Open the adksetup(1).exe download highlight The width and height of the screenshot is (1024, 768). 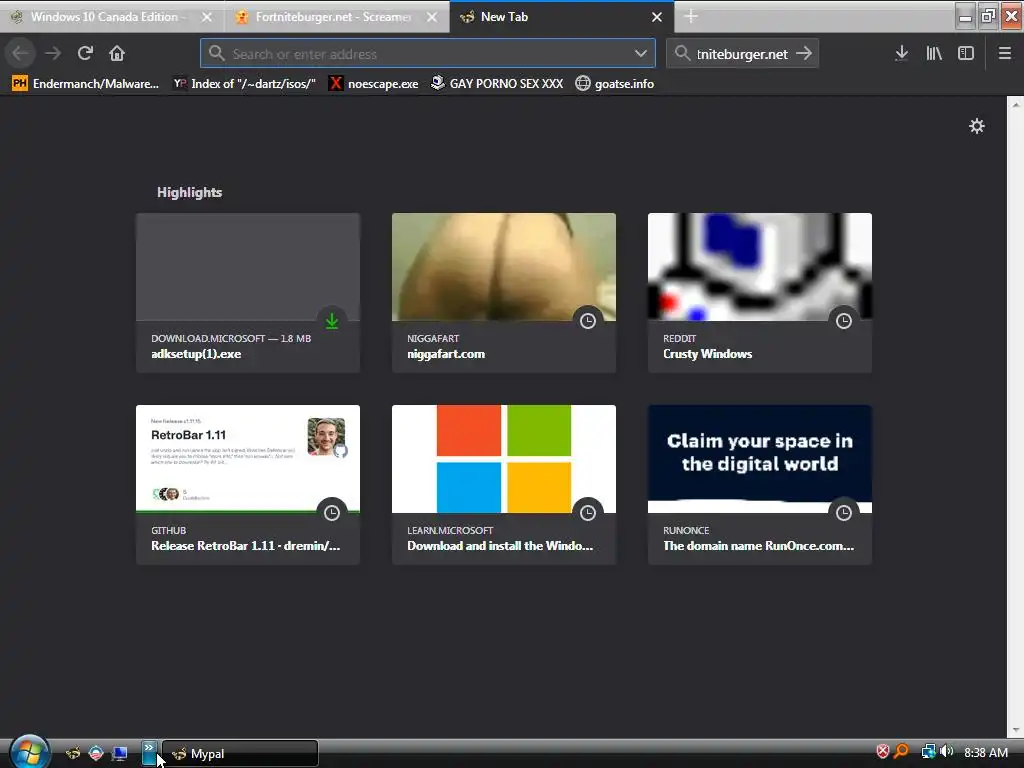pos(248,293)
